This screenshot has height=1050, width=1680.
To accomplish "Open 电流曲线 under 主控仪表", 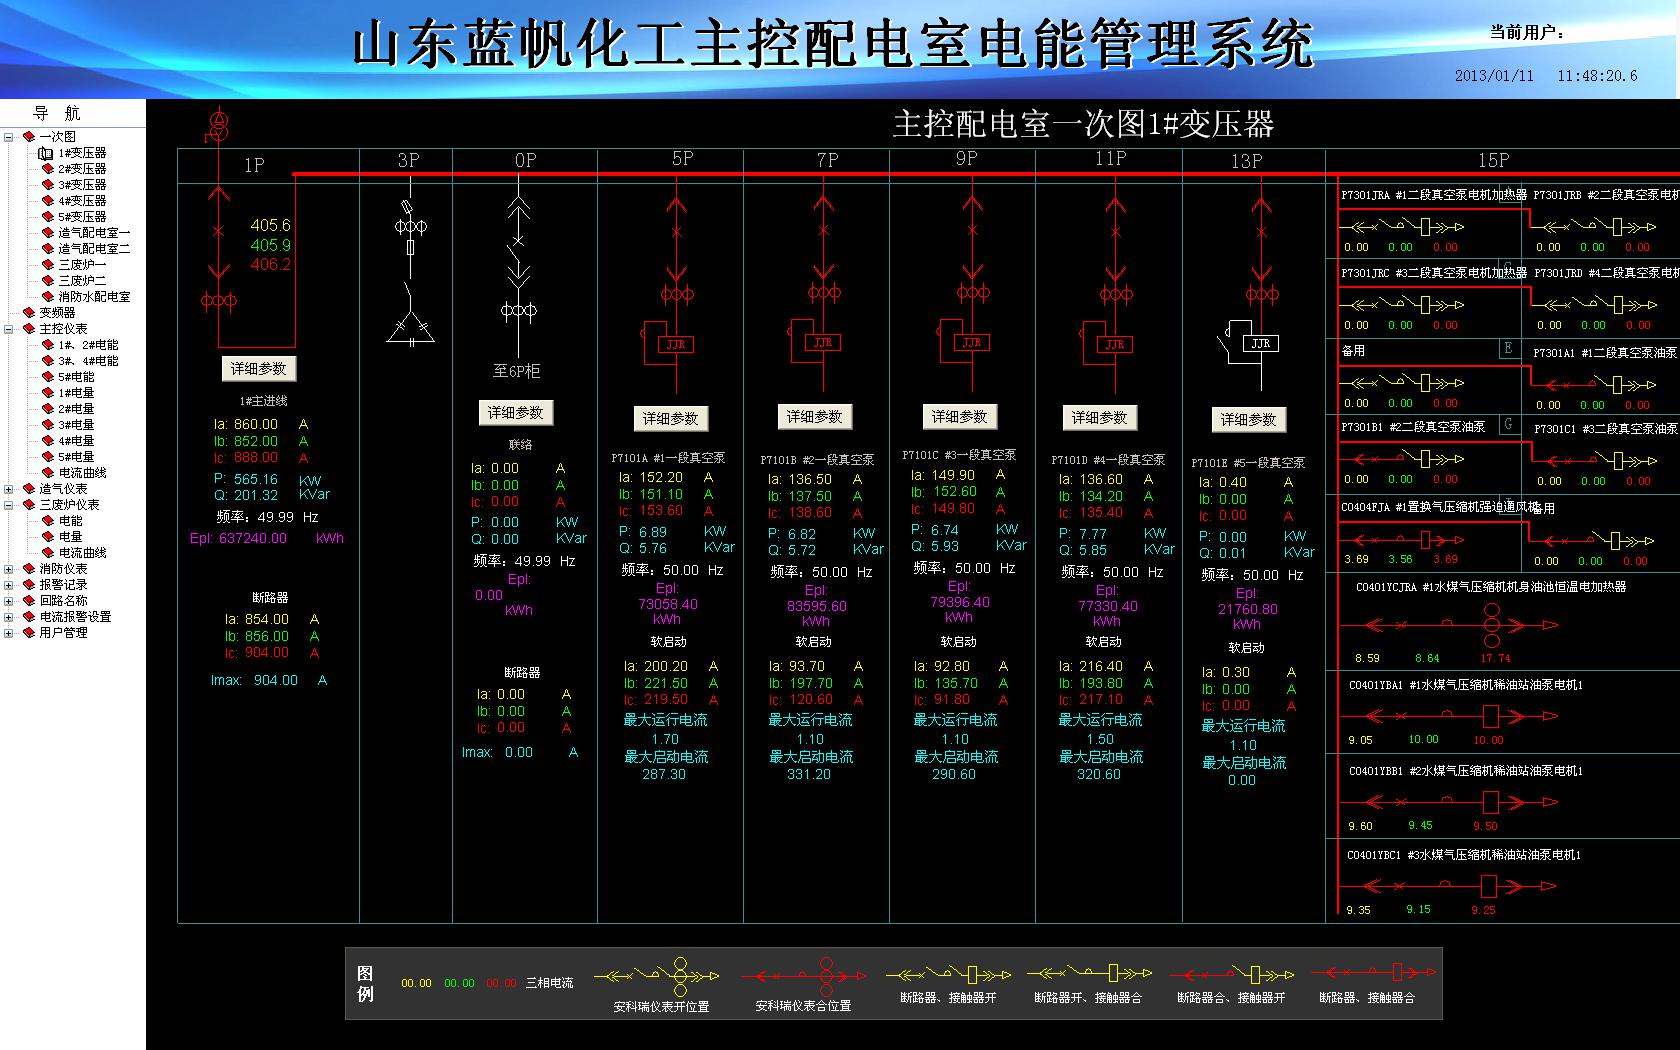I will pos(82,473).
